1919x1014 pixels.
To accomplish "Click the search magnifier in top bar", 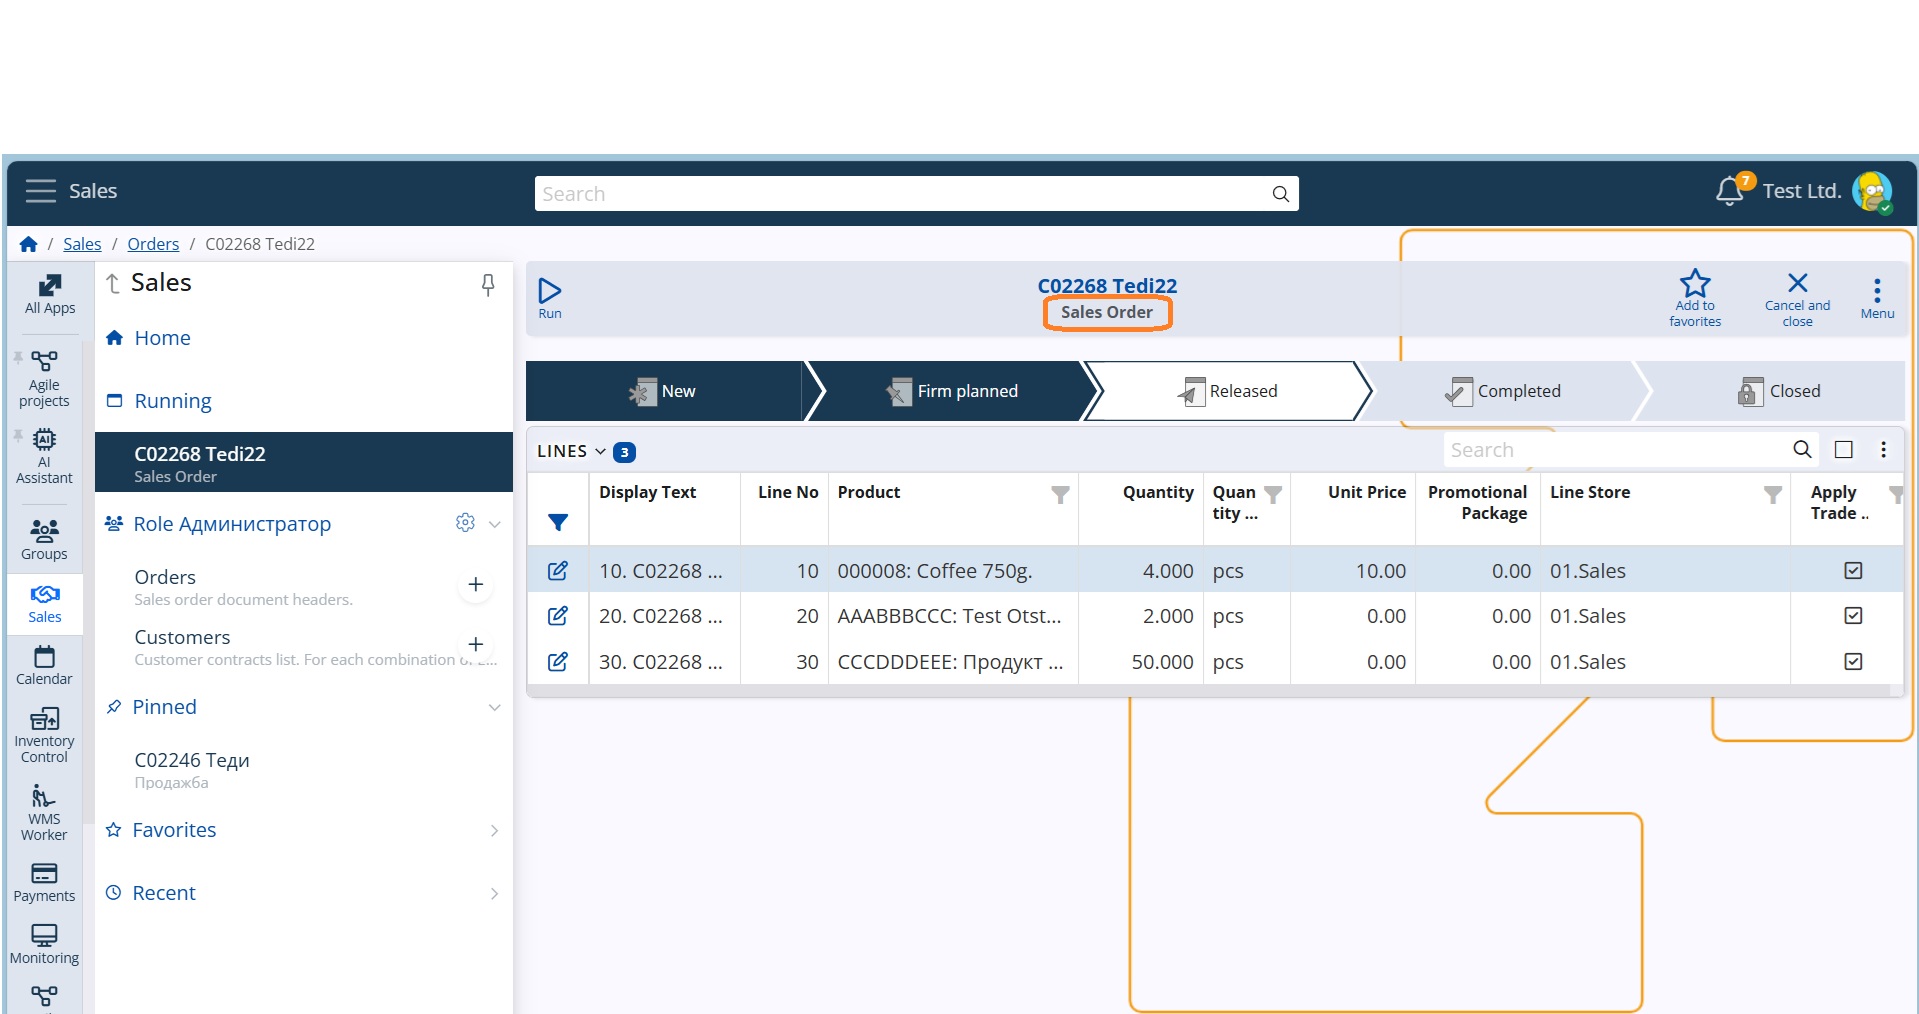I will (1280, 194).
